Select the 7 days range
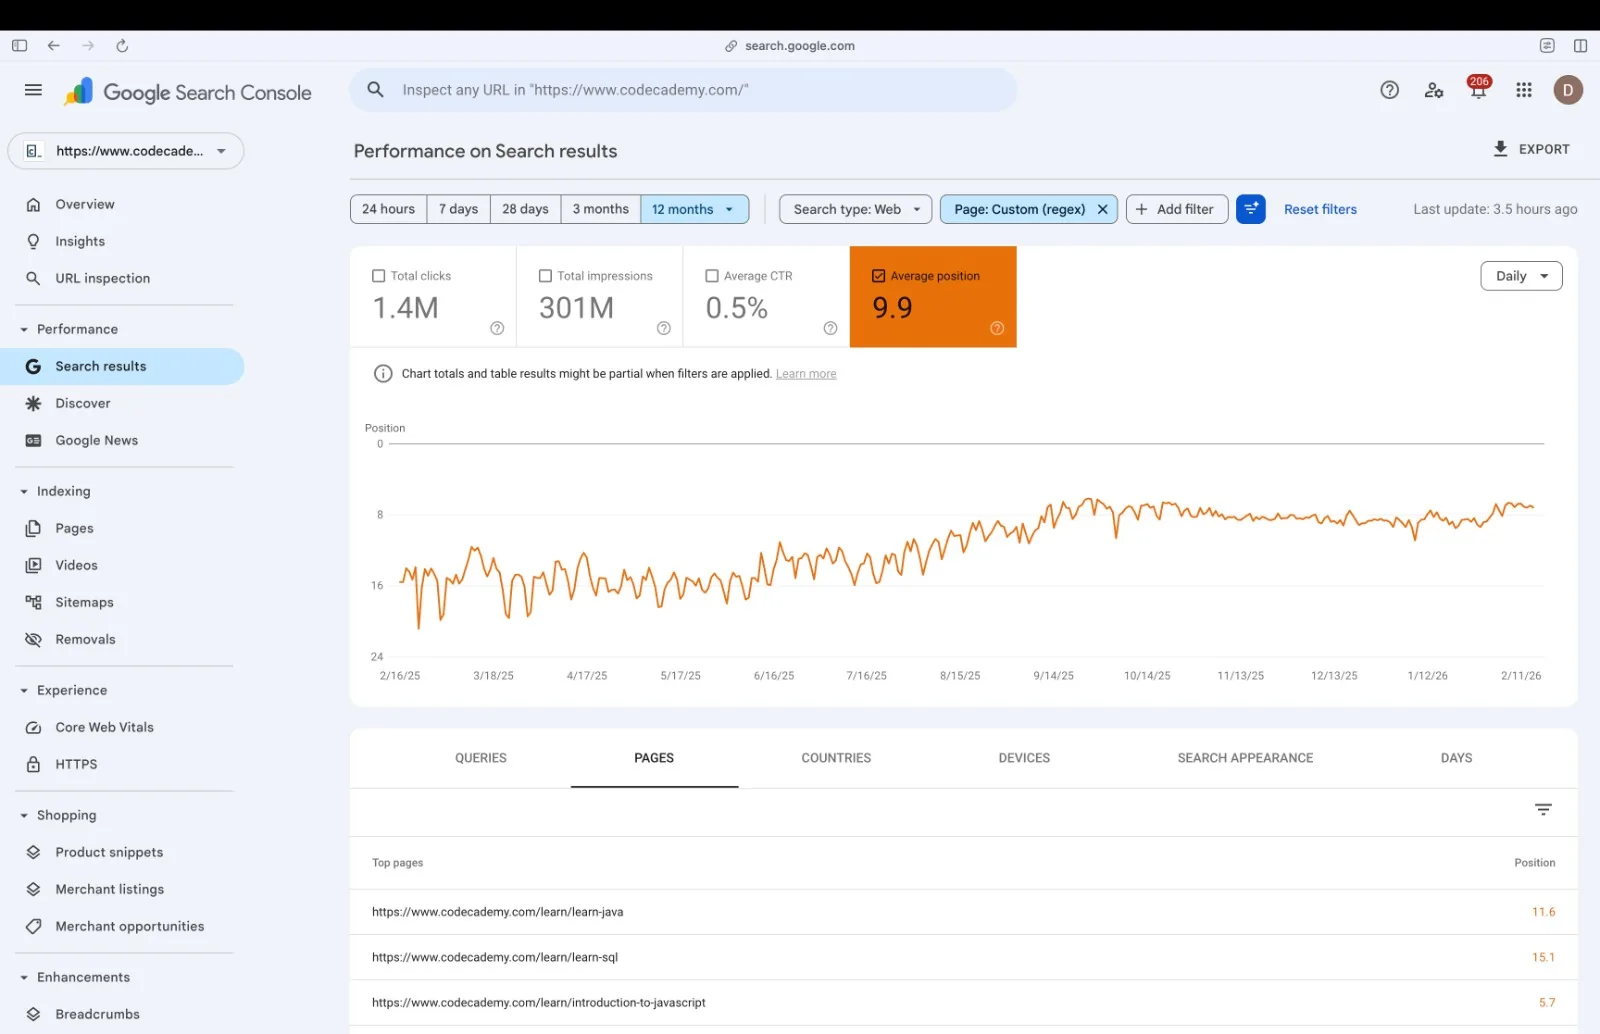Screen dimensions: 1600x1034 pos(458,209)
